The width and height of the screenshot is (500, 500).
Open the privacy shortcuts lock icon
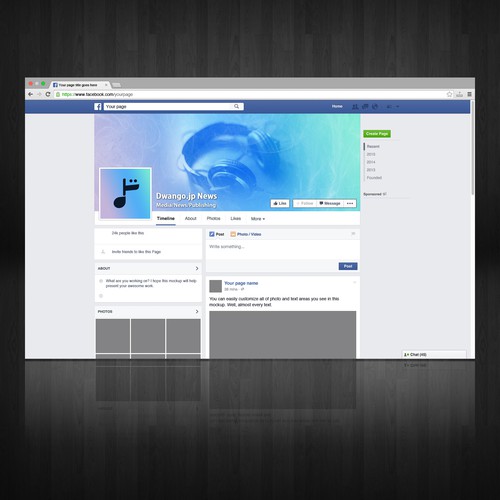click(x=389, y=107)
